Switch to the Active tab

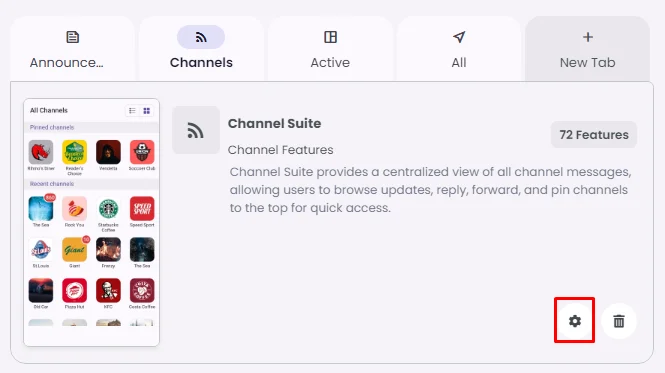(x=330, y=48)
